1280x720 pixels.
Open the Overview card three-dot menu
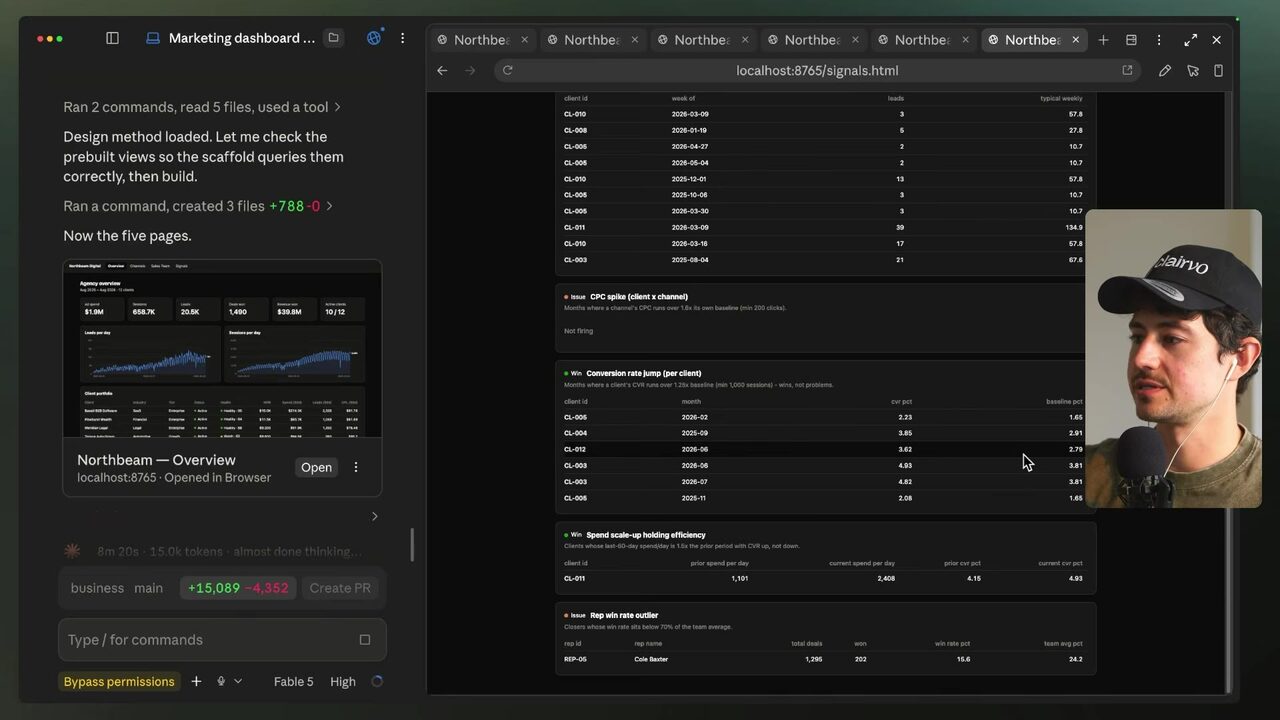click(356, 467)
